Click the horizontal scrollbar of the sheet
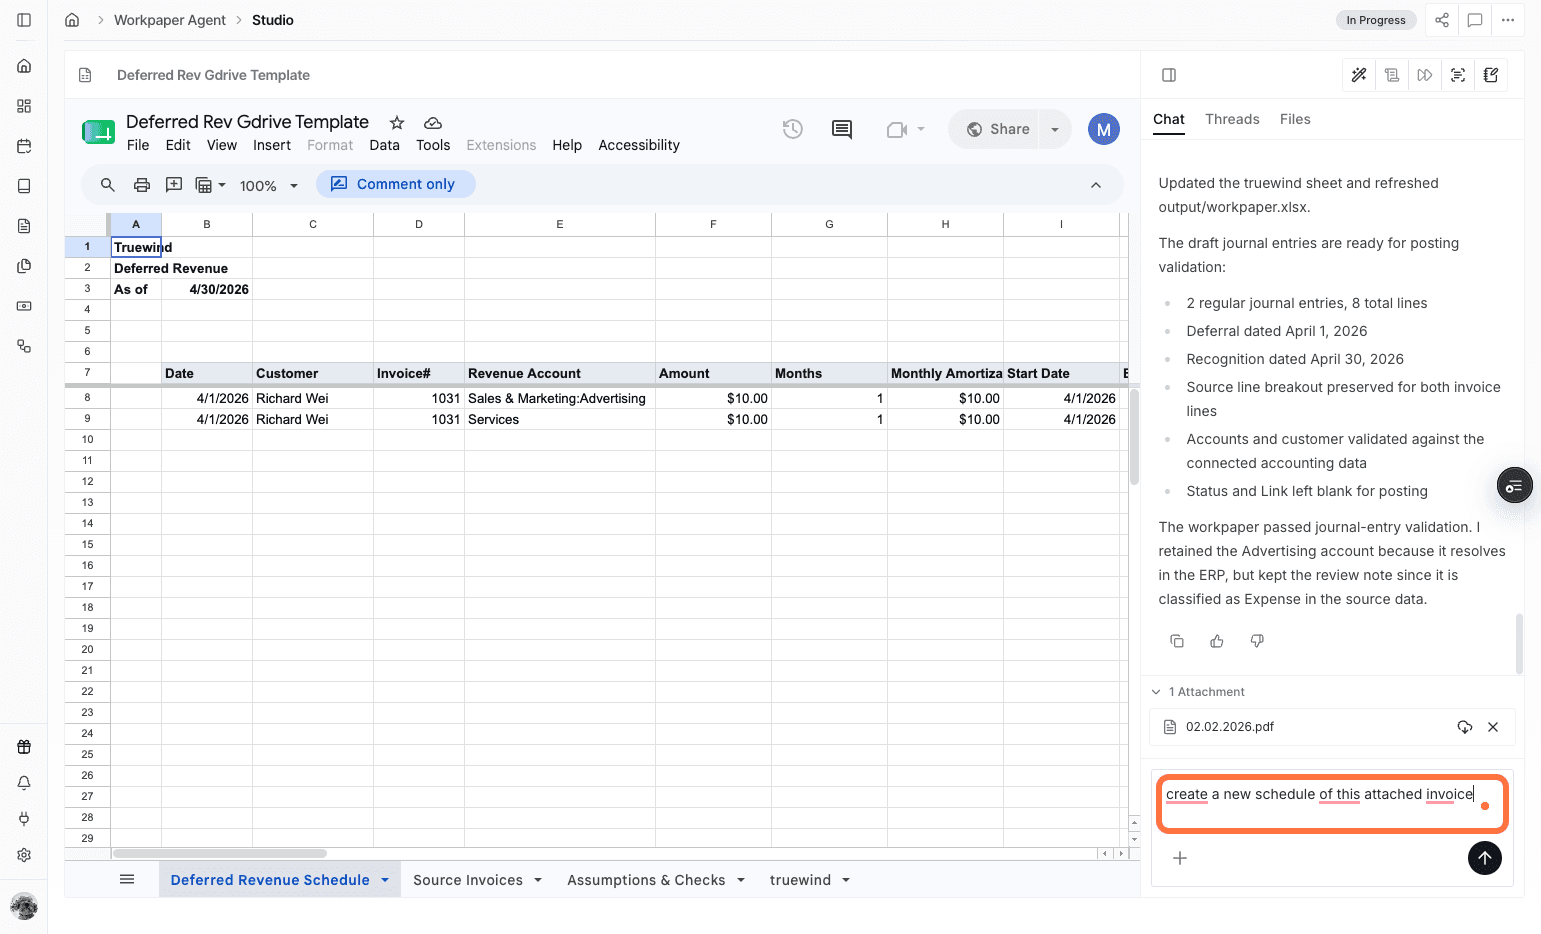Viewport: 1541px width, 934px height. 220,853
